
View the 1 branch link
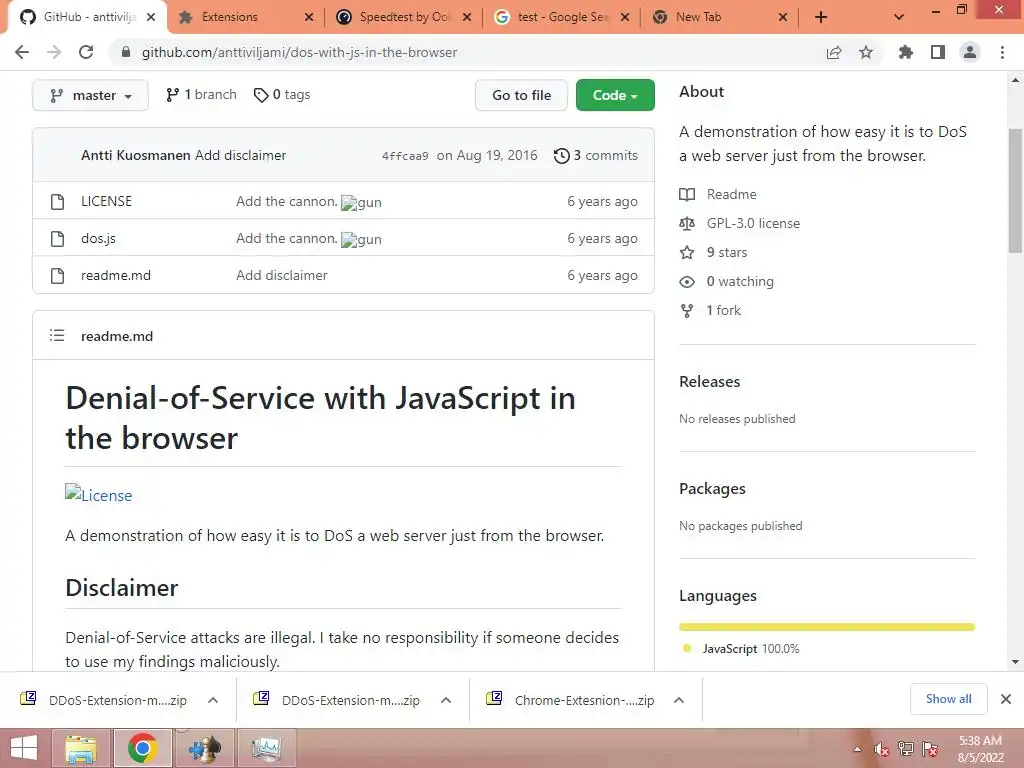tap(201, 95)
